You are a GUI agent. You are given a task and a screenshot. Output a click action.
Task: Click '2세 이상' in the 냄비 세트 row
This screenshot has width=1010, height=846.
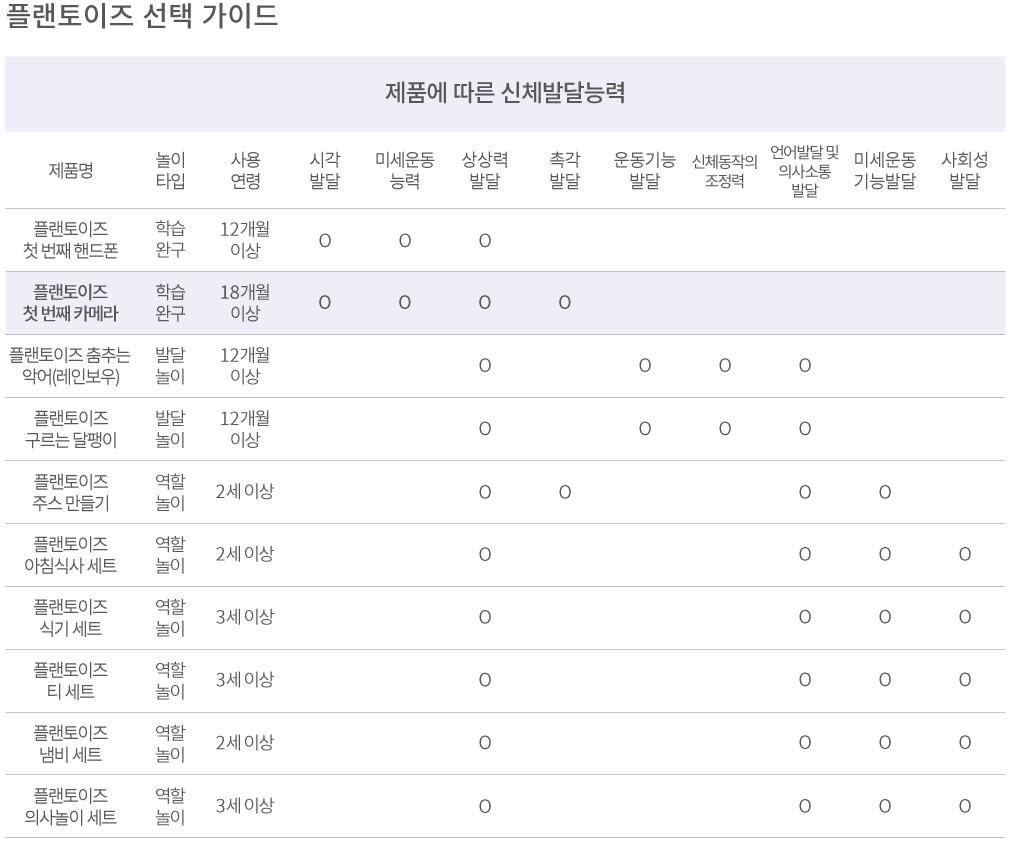tap(245, 743)
